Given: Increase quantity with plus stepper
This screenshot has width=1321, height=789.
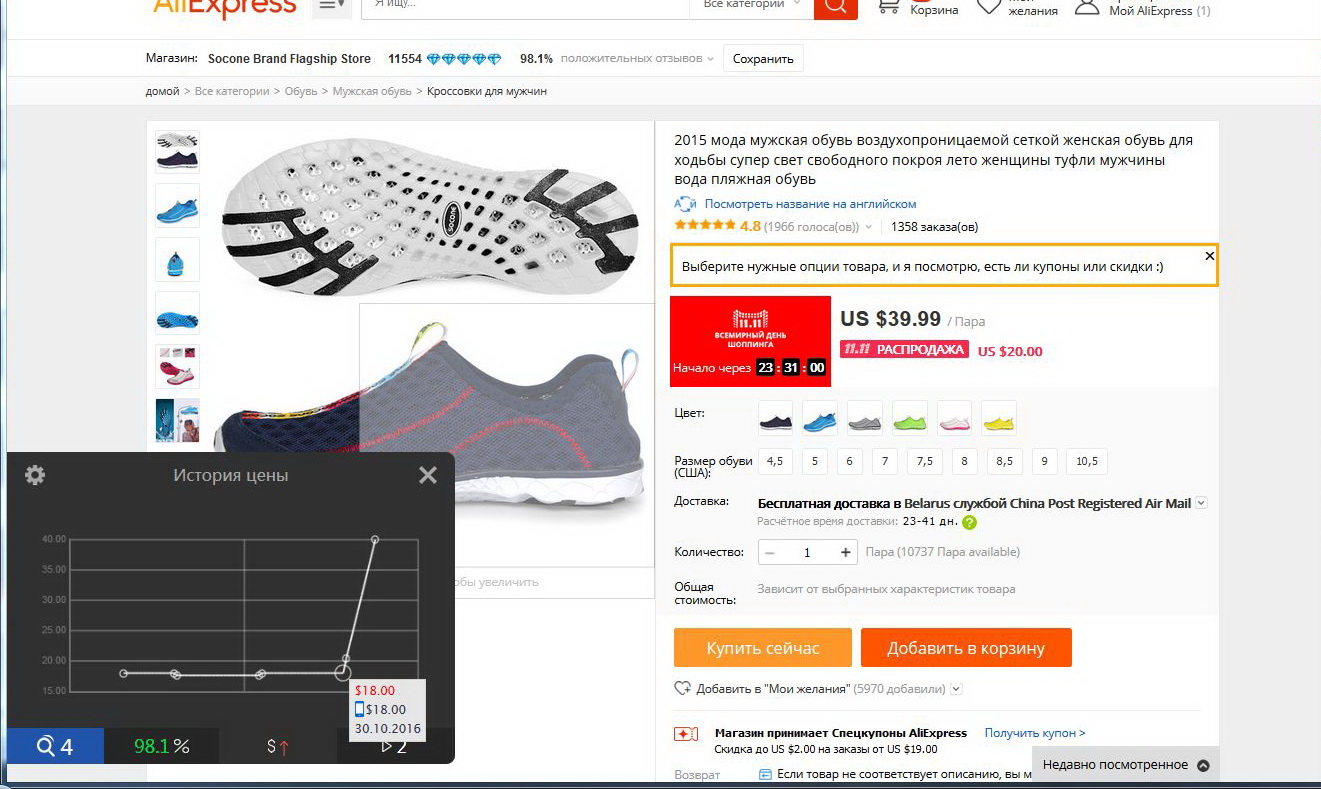Looking at the screenshot, I should point(846,552).
